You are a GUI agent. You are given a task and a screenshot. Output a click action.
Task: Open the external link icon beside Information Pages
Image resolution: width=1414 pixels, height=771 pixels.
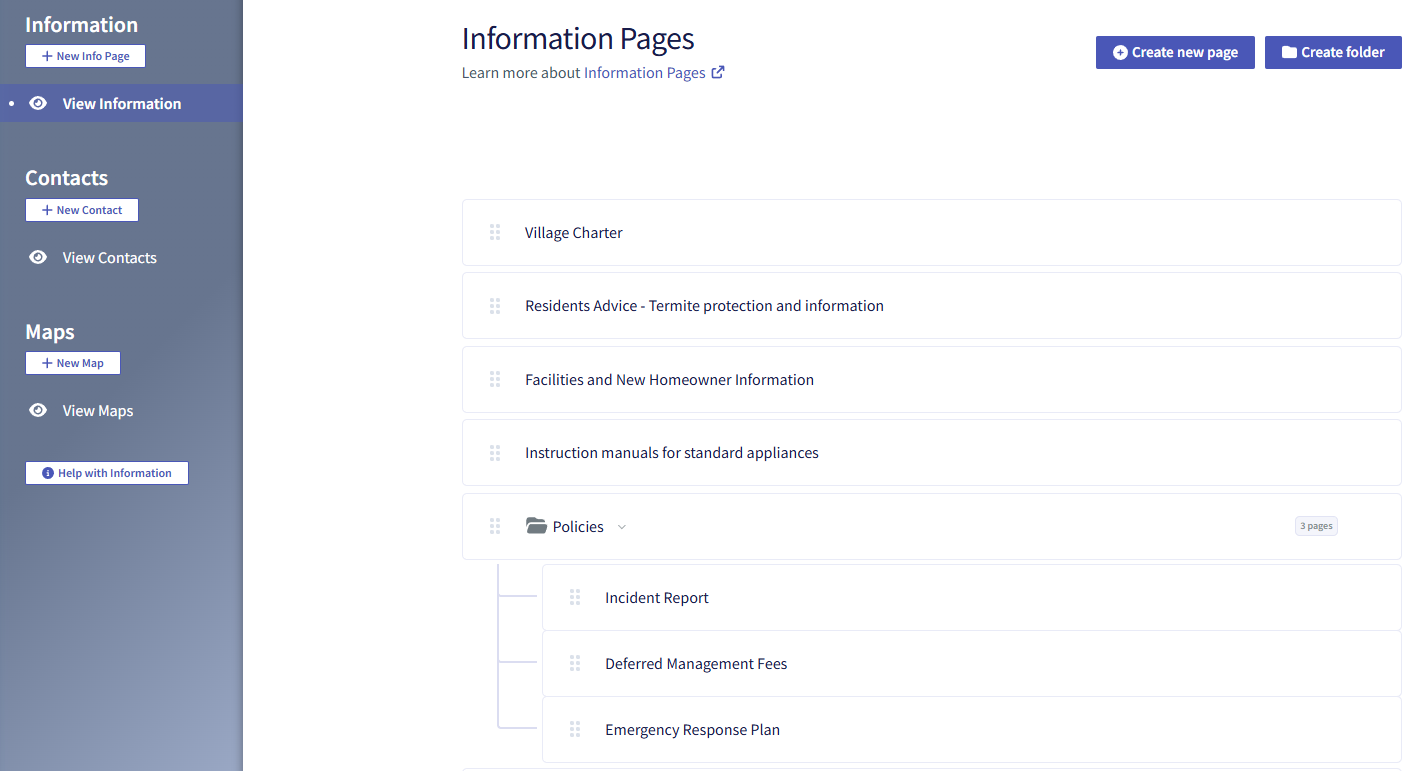pyautogui.click(x=718, y=71)
